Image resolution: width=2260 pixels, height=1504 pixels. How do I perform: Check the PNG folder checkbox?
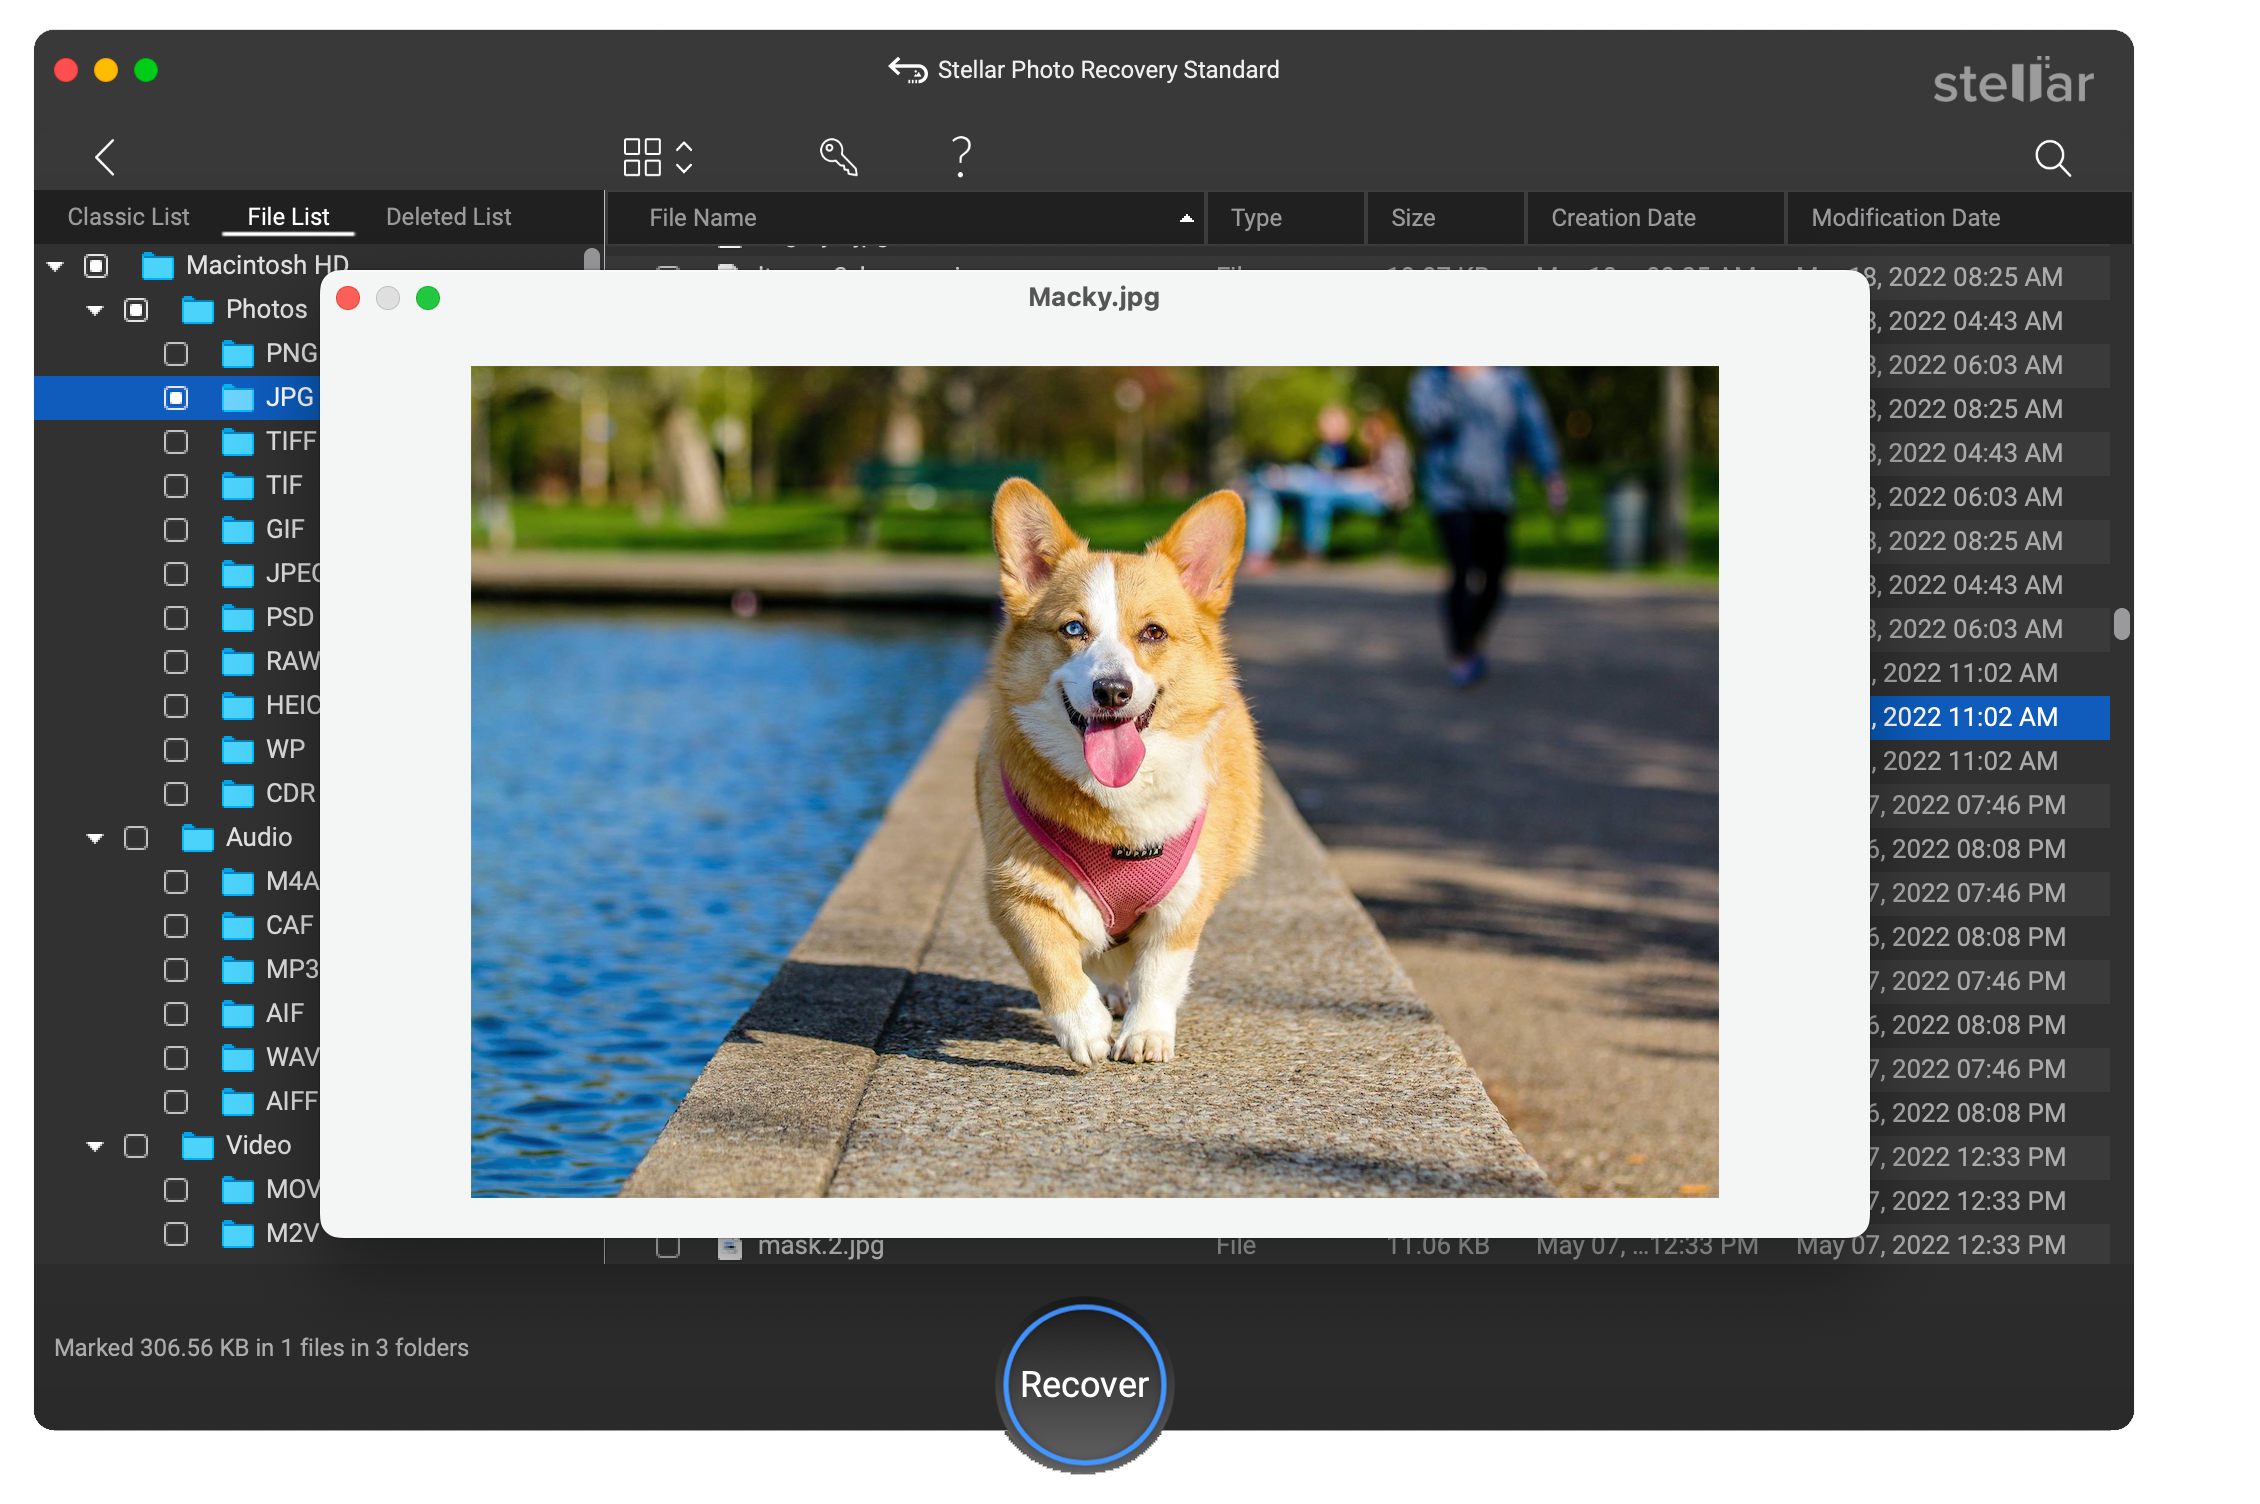point(176,354)
